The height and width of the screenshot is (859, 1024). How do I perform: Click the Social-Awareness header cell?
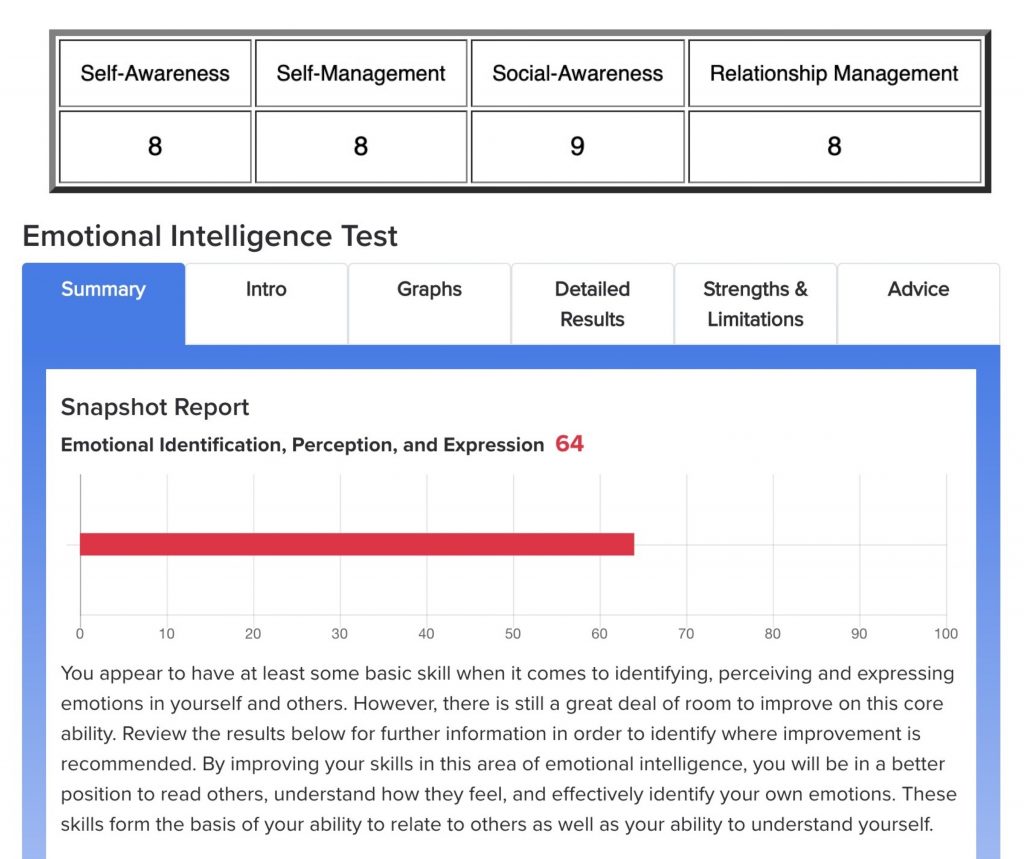tap(577, 73)
